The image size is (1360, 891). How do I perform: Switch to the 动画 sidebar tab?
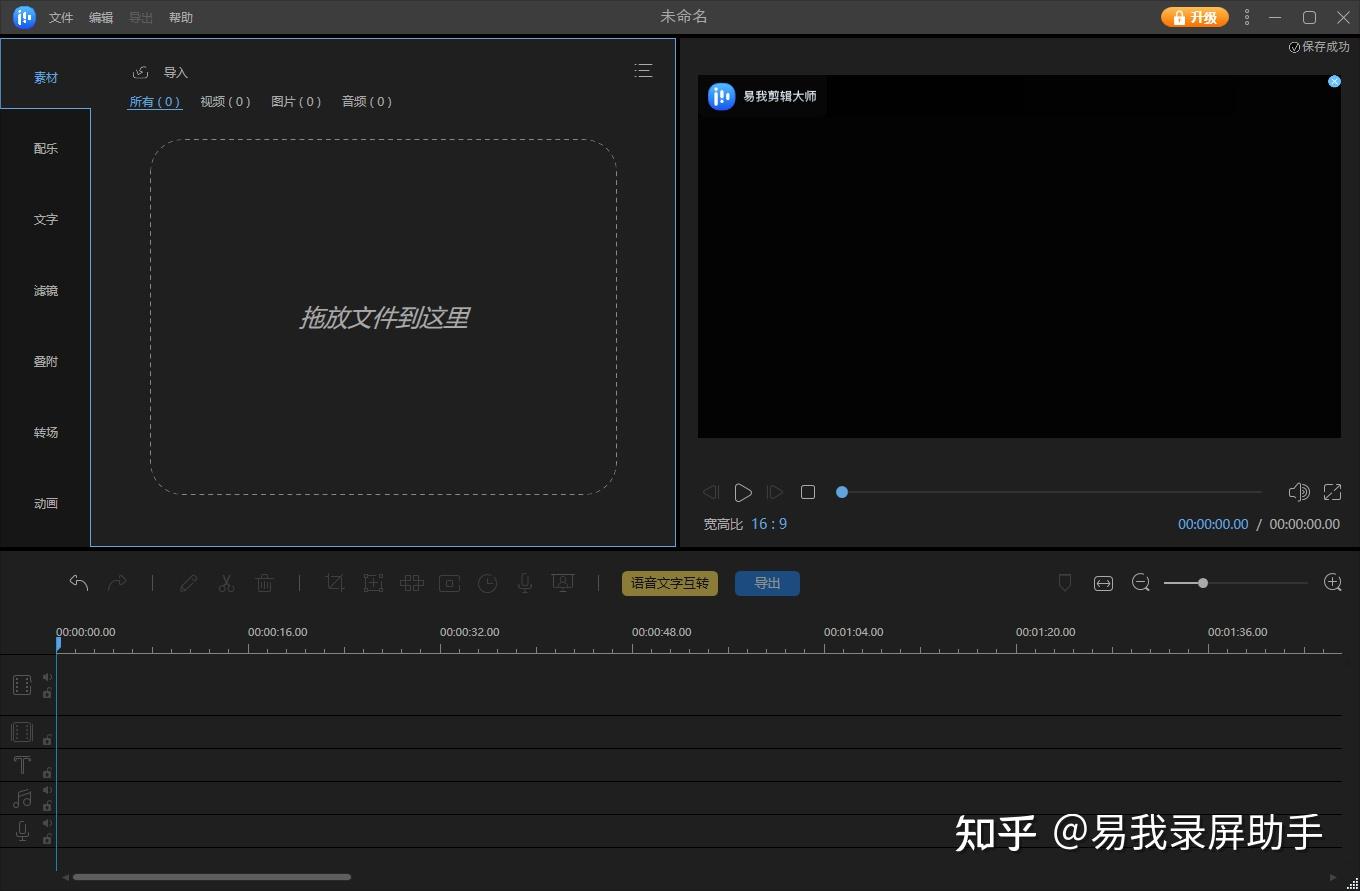[46, 503]
